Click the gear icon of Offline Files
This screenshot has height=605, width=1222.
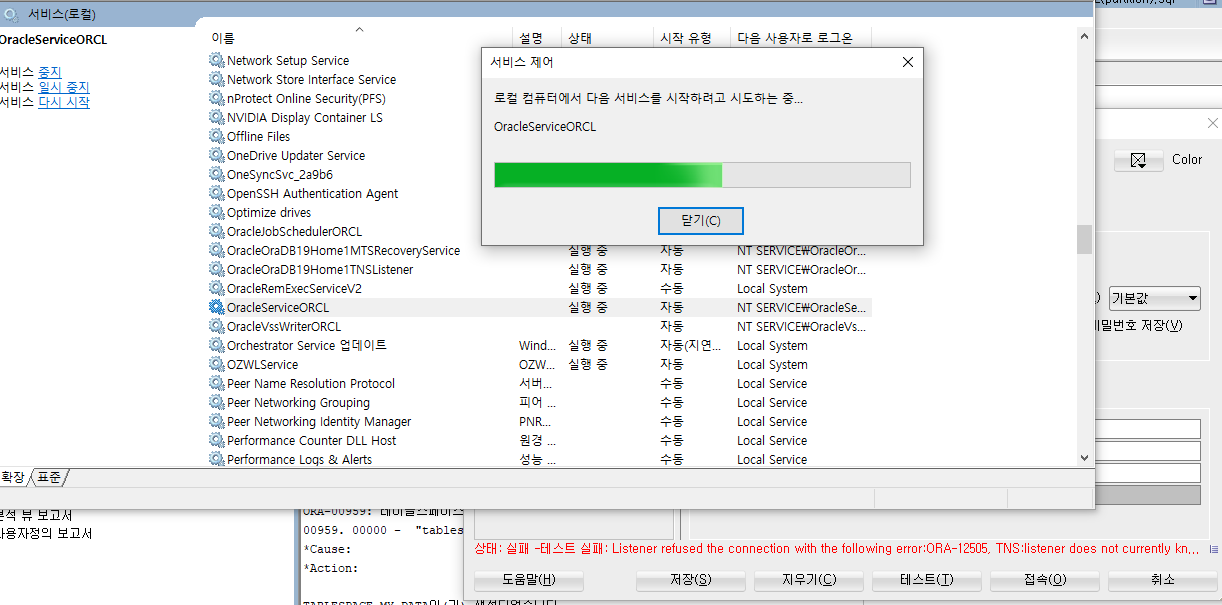[216, 137]
